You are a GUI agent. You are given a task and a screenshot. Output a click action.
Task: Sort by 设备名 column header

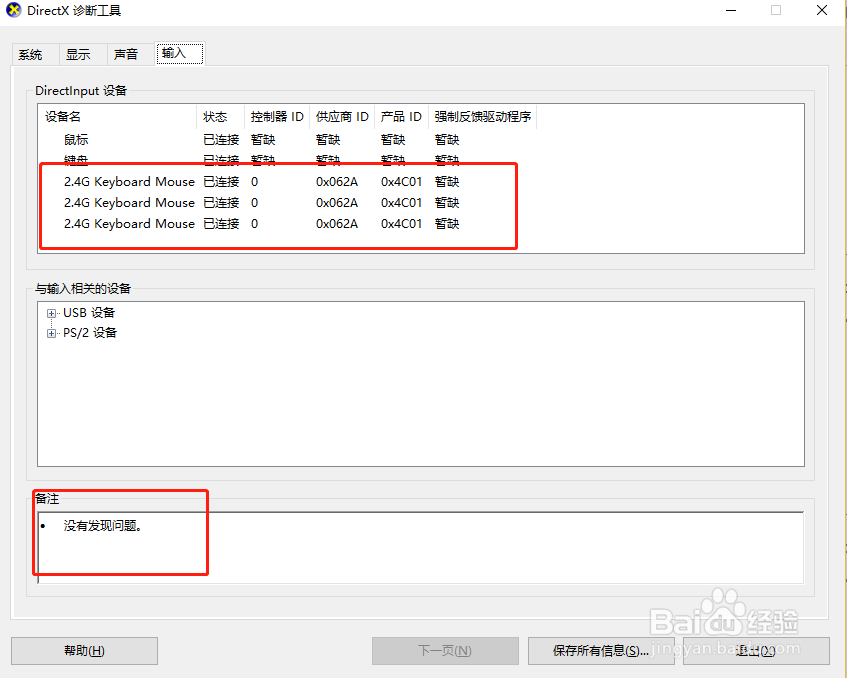[x=118, y=117]
